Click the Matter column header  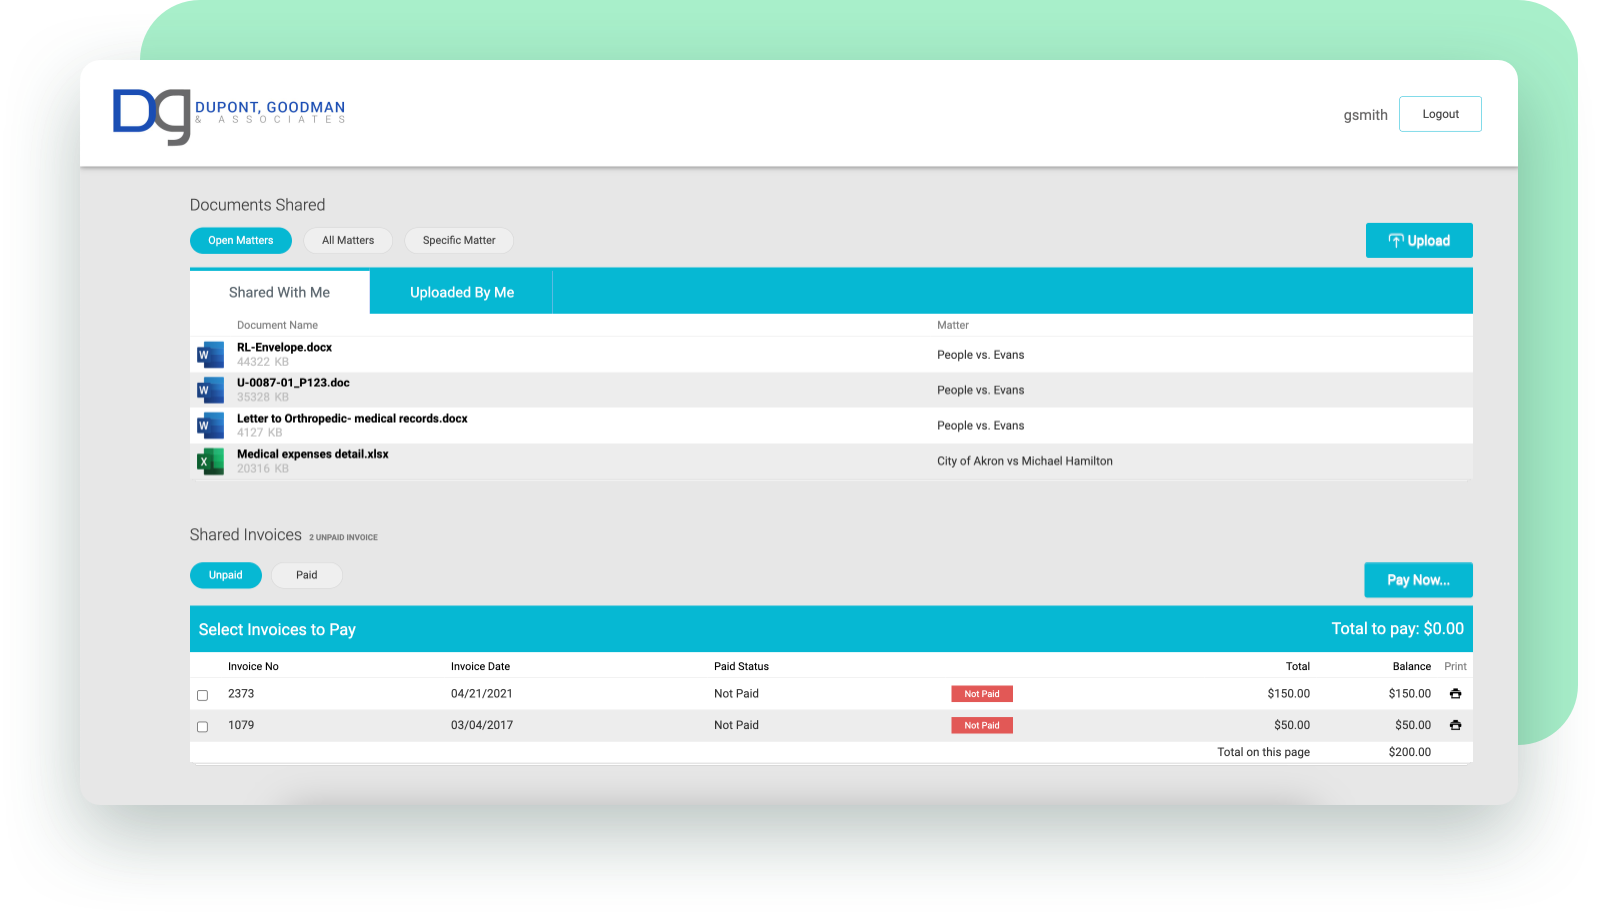coord(953,326)
